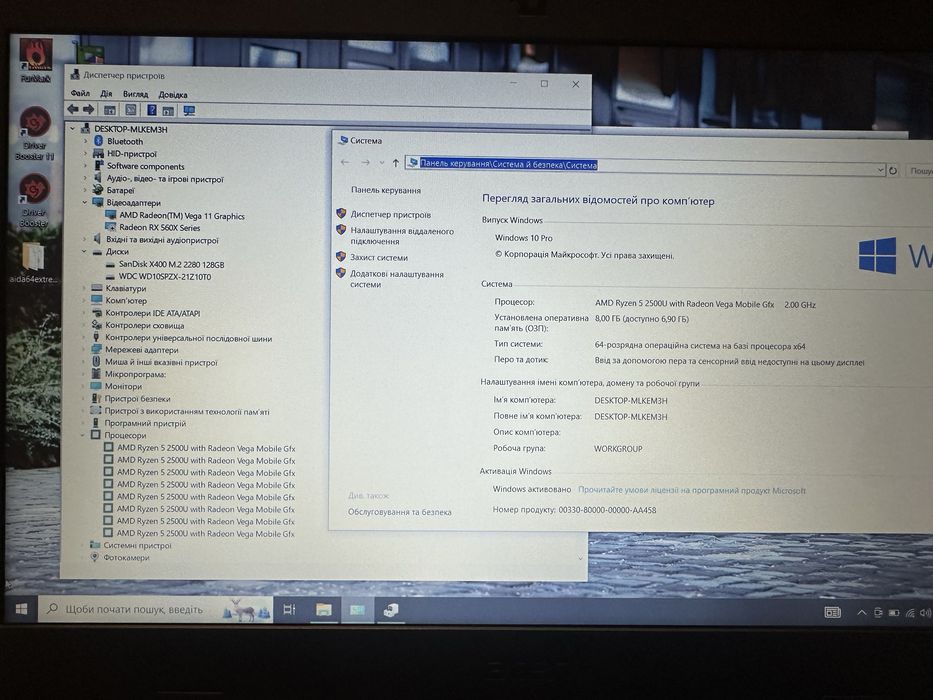
Task: Open the Довідка menu
Action: (173, 95)
